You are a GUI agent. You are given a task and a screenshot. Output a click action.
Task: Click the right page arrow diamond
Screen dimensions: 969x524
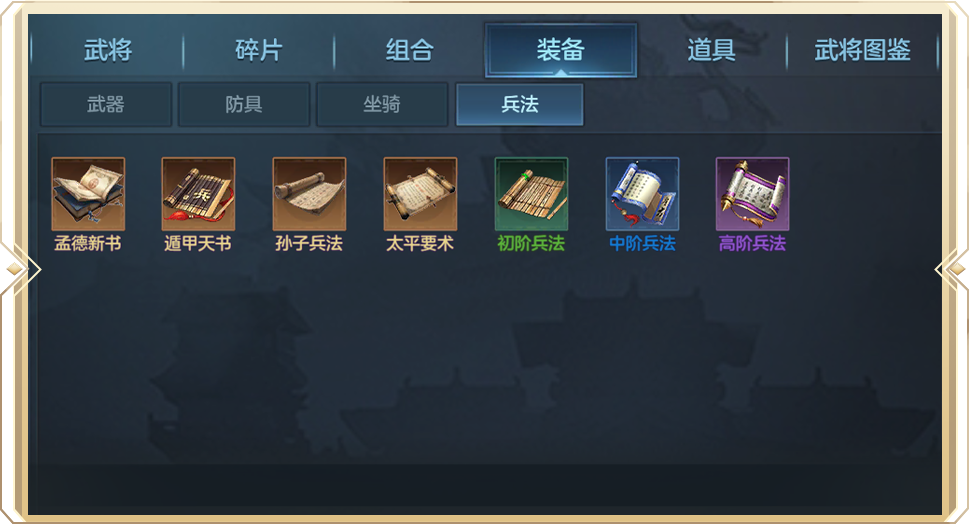tap(954, 269)
